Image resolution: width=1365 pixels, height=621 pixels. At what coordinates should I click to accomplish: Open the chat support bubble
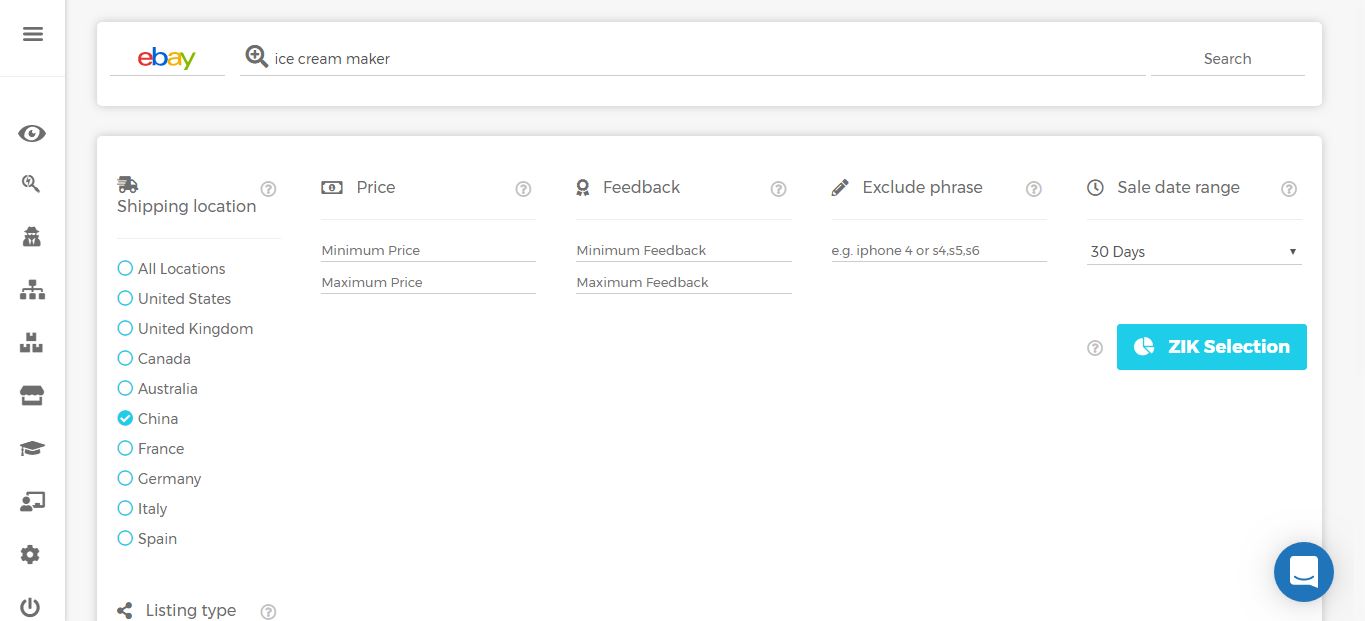(1303, 572)
